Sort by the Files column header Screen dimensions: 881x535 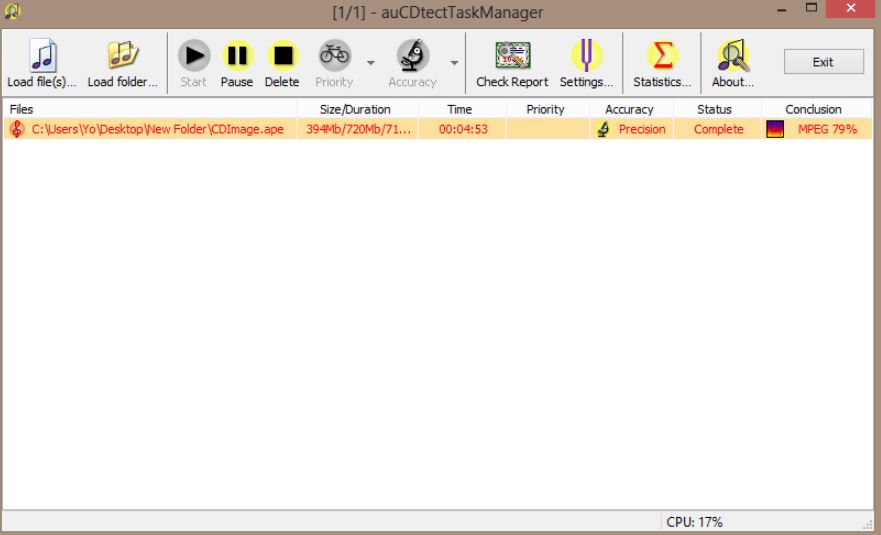150,109
